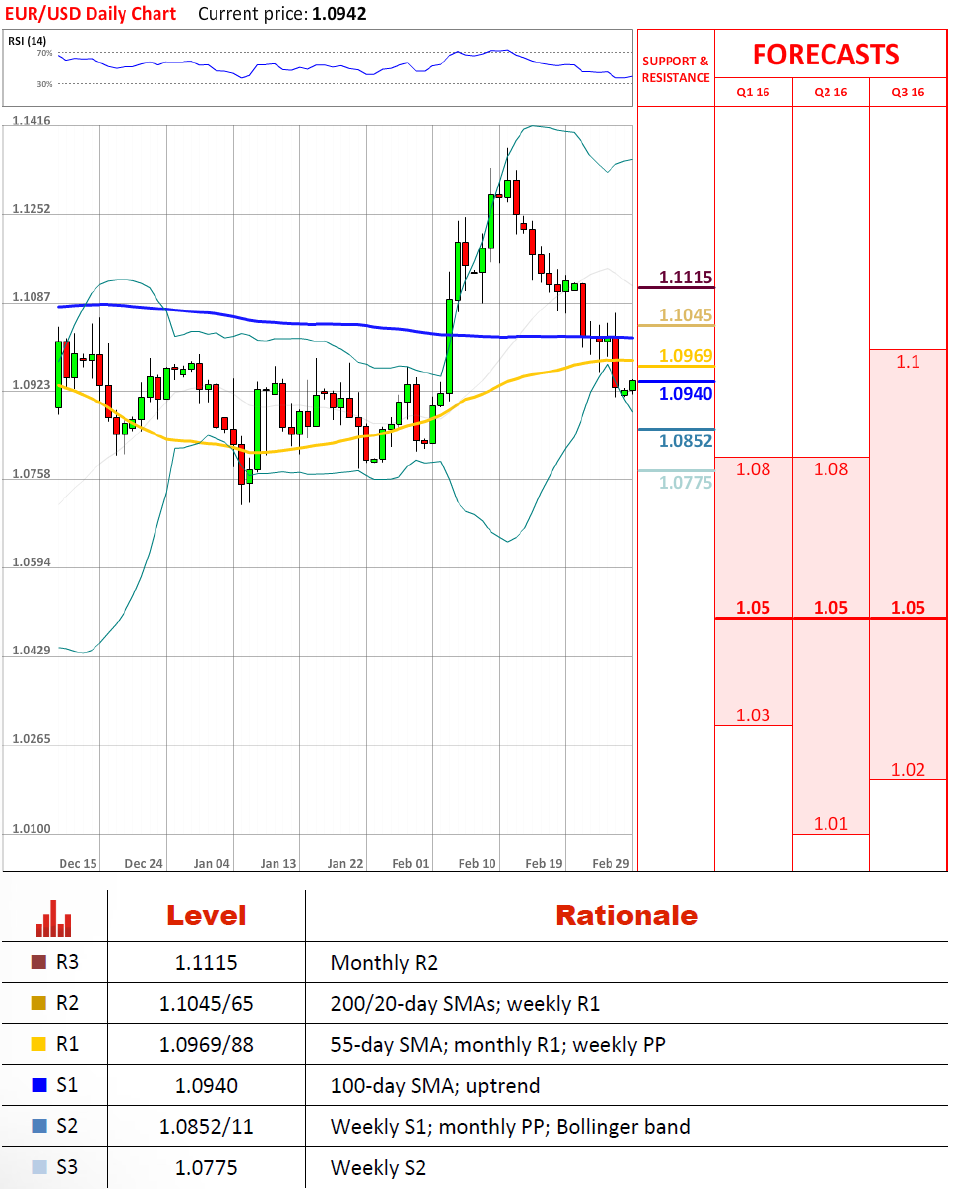953x1189 pixels.
Task: Click the Level table header
Action: pyautogui.click(x=206, y=915)
